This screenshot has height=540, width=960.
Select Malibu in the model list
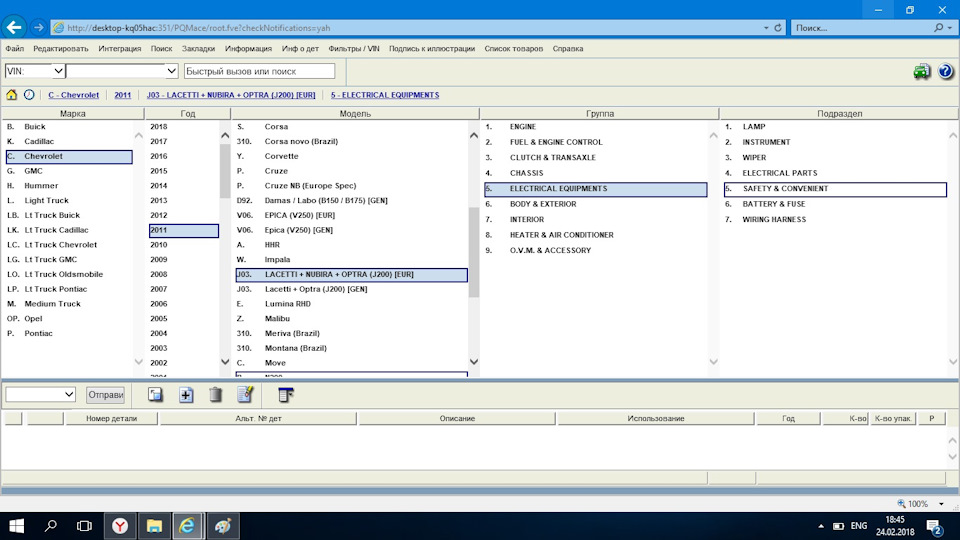351,318
